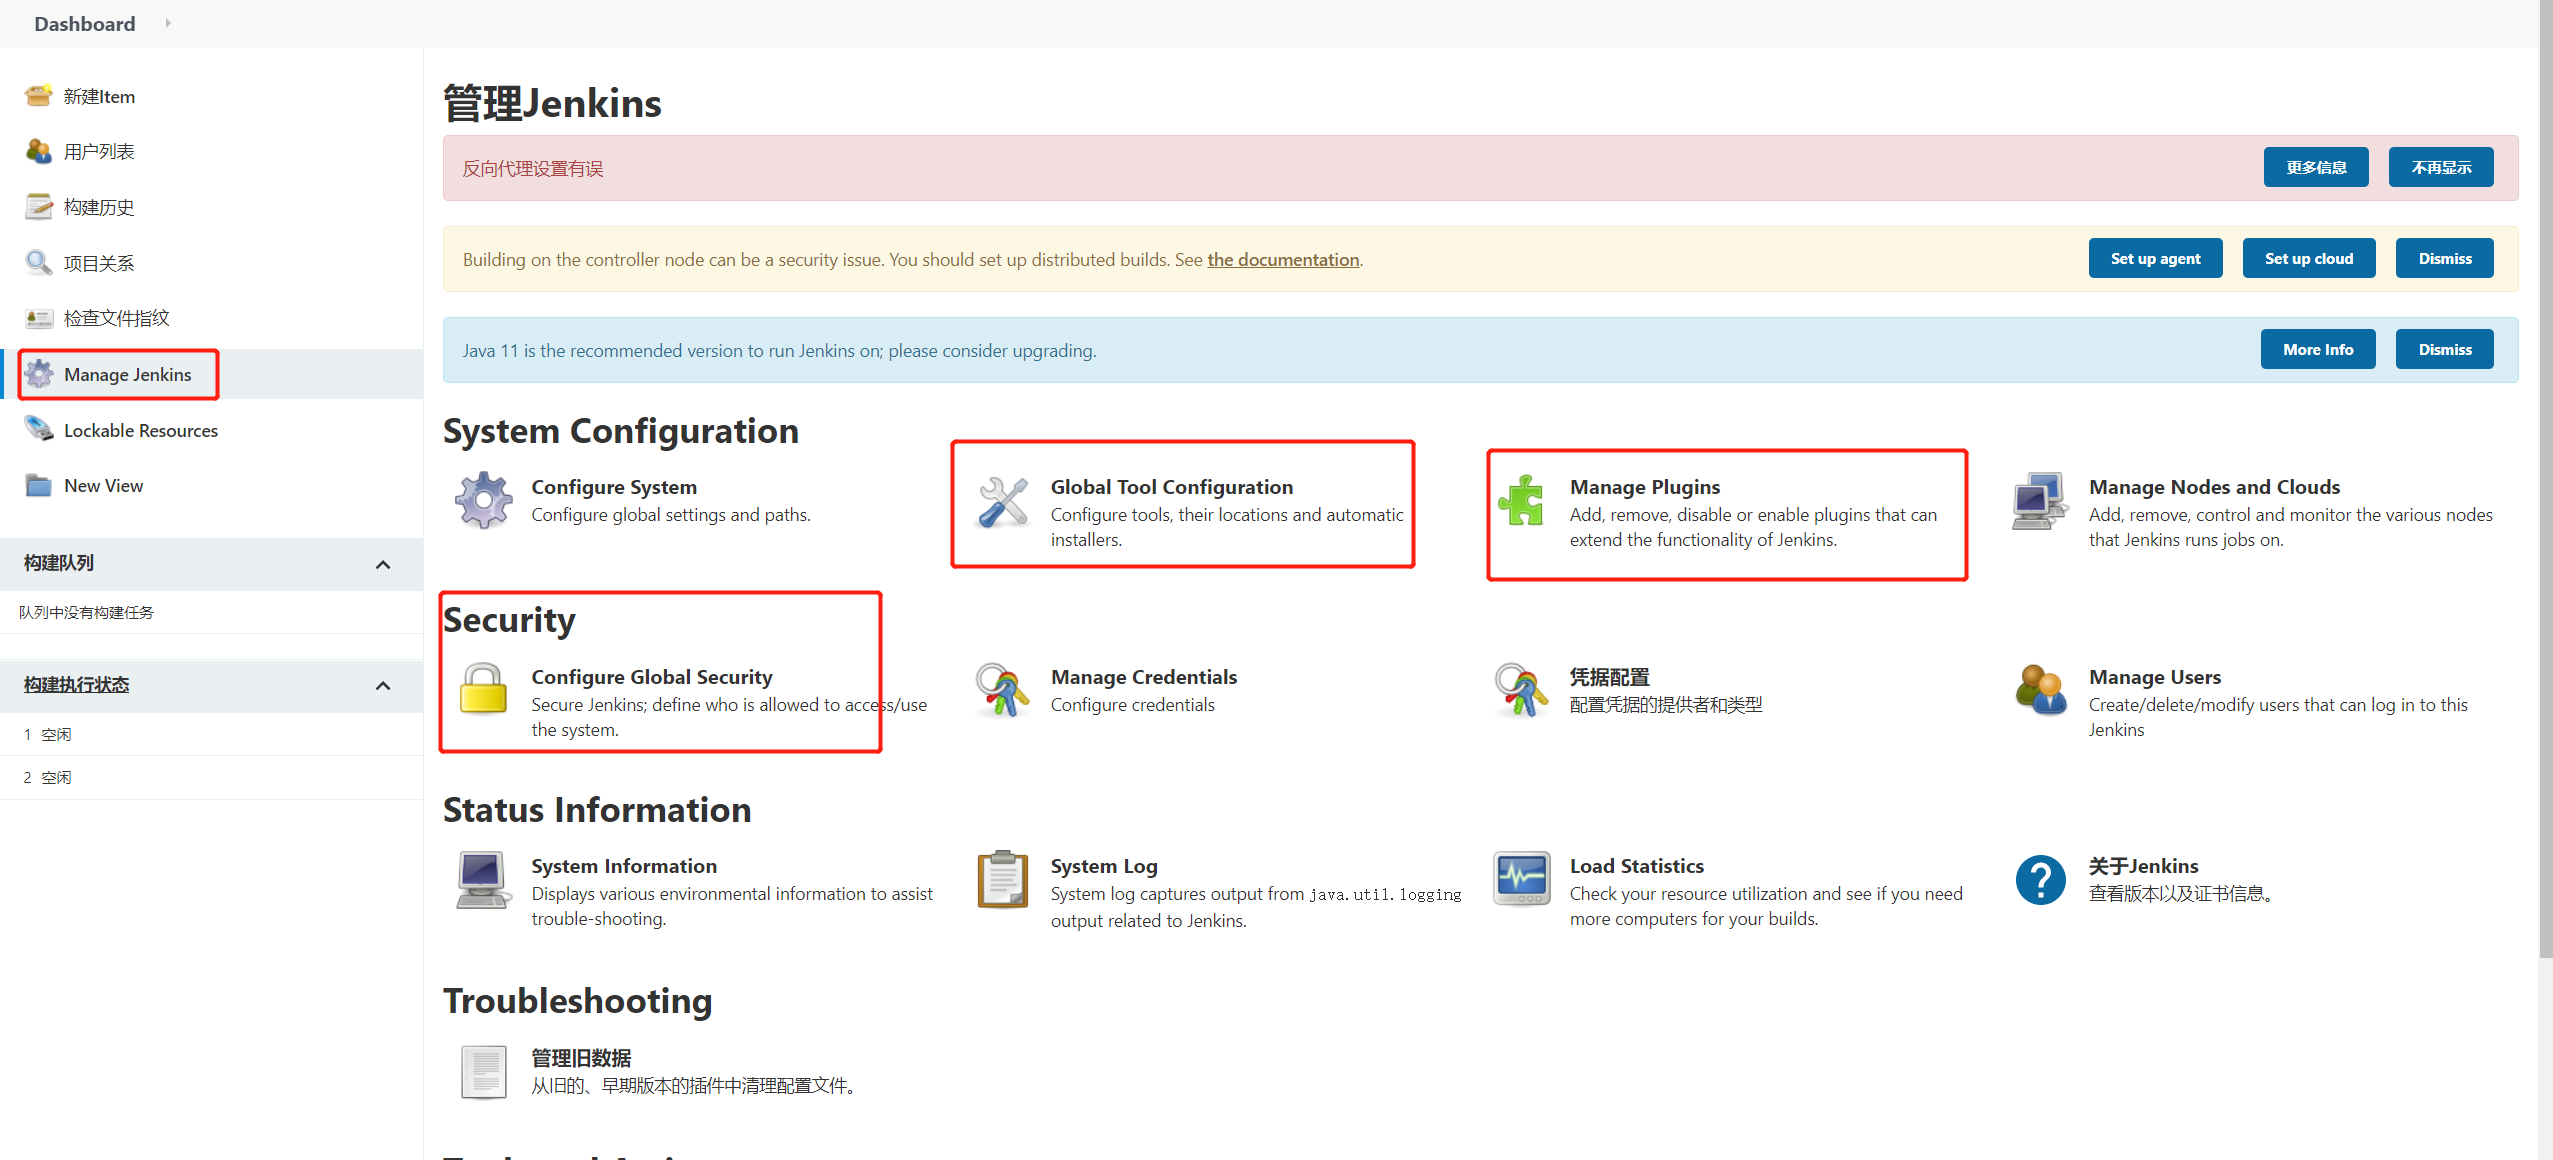Open Manage Credentials keys icon
The height and width of the screenshot is (1160, 2553).
(x=1003, y=690)
